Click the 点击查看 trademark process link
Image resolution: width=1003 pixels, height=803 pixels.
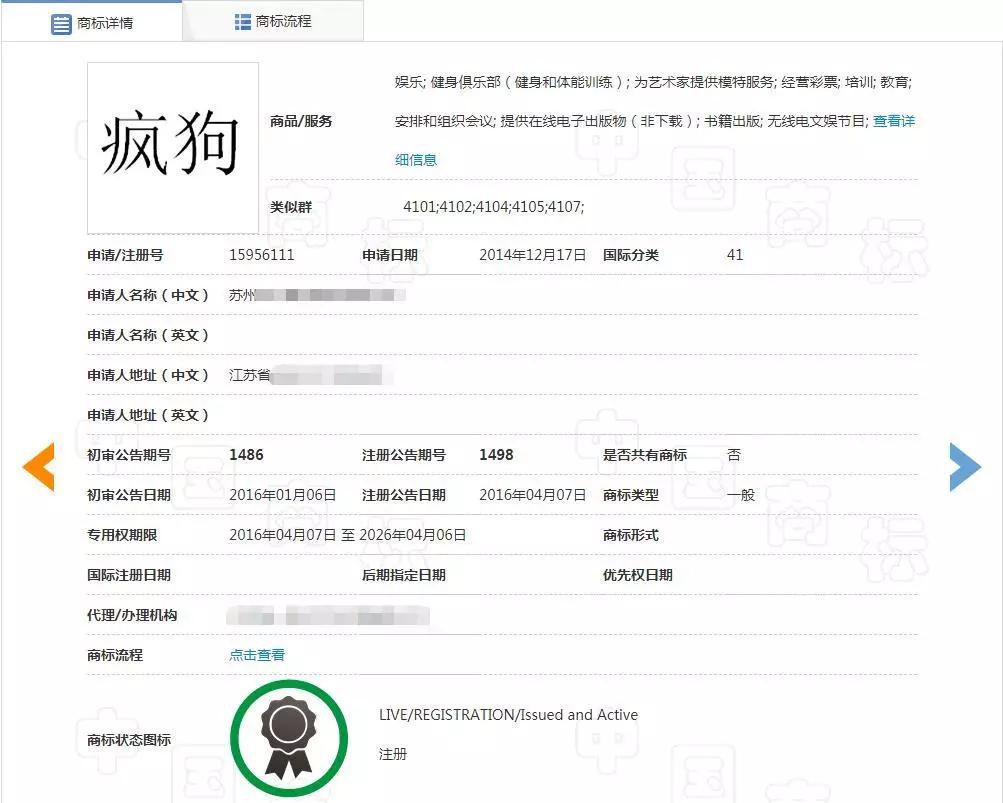coord(257,655)
